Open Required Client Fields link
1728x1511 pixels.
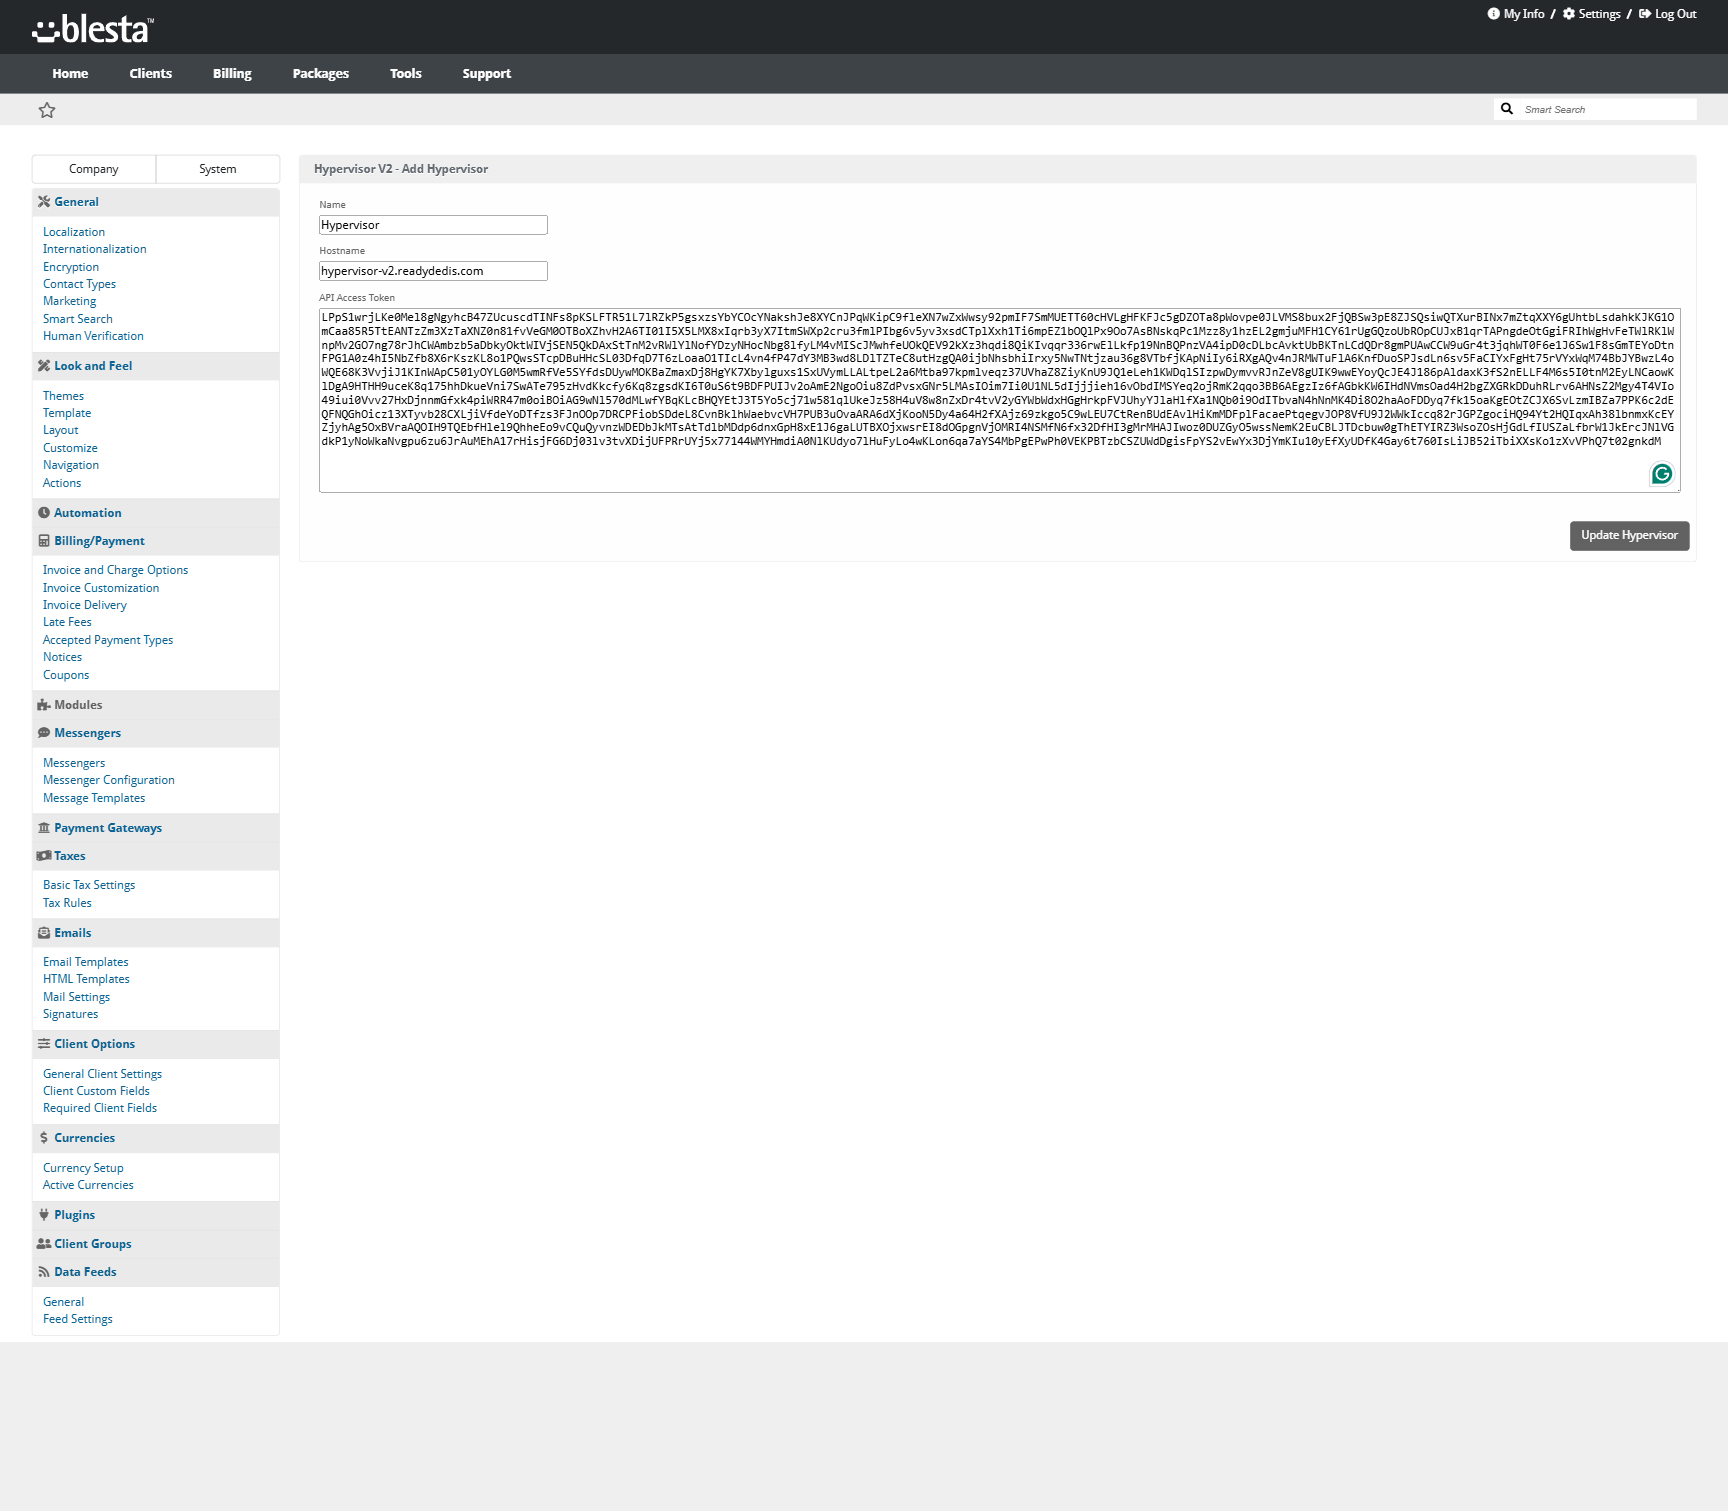click(100, 1108)
